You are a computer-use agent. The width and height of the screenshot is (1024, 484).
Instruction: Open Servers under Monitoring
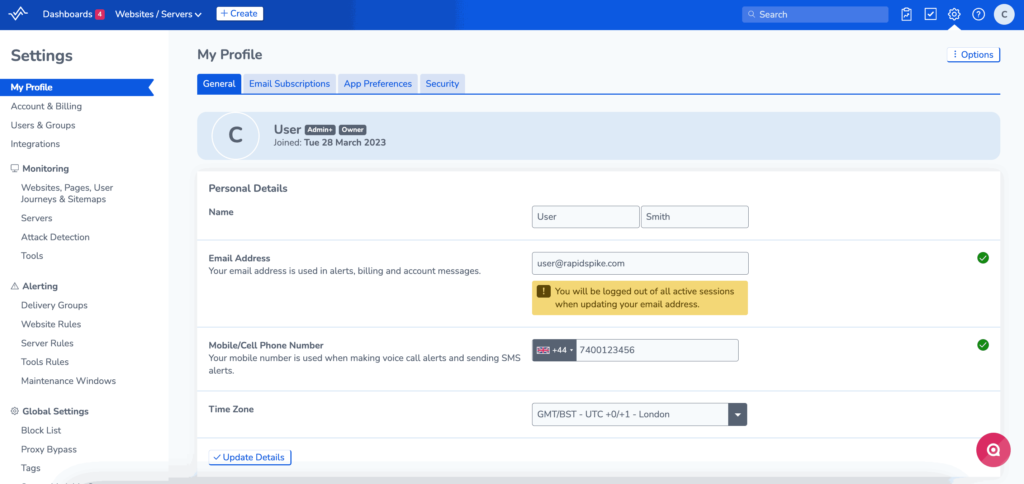tap(37, 218)
